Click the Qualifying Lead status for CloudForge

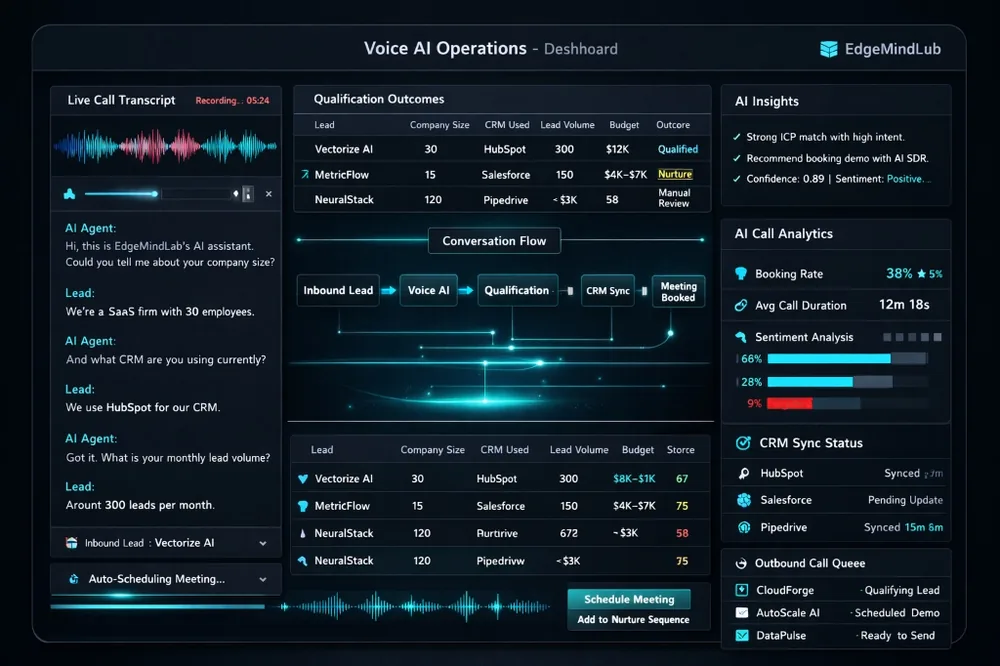902,591
